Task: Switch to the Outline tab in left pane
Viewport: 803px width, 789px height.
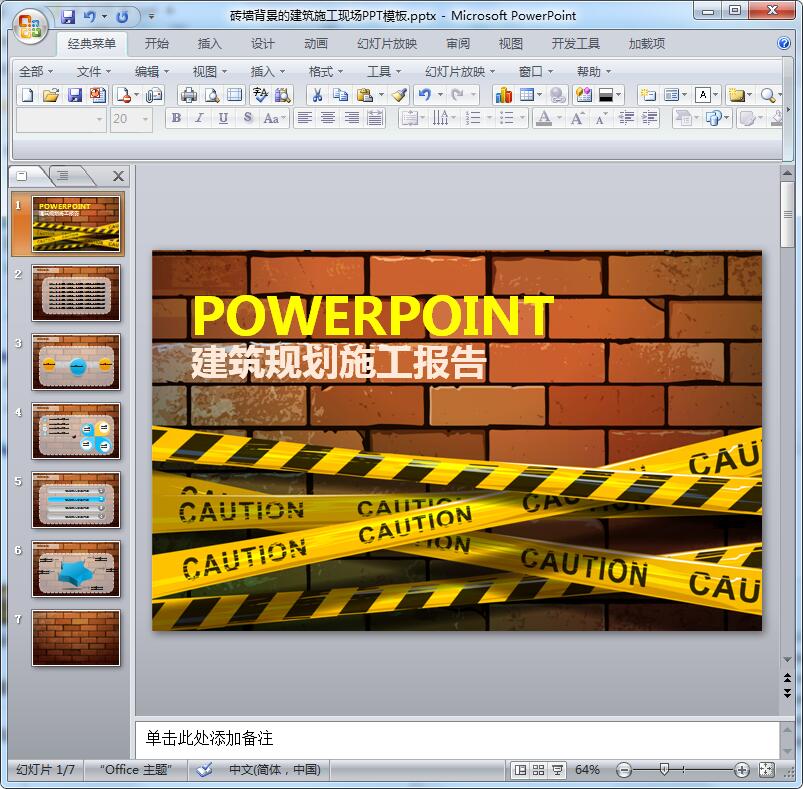Action: pos(64,176)
